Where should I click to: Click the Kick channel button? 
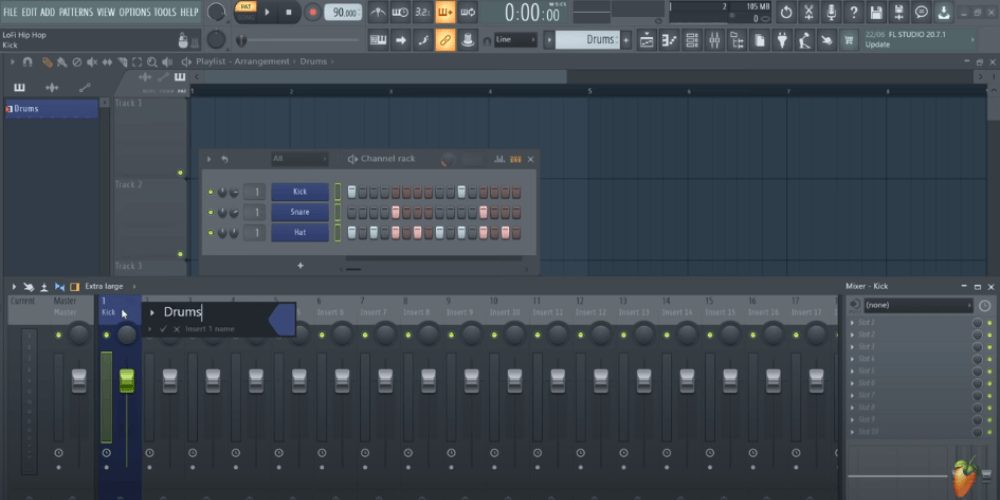pyautogui.click(x=300, y=192)
